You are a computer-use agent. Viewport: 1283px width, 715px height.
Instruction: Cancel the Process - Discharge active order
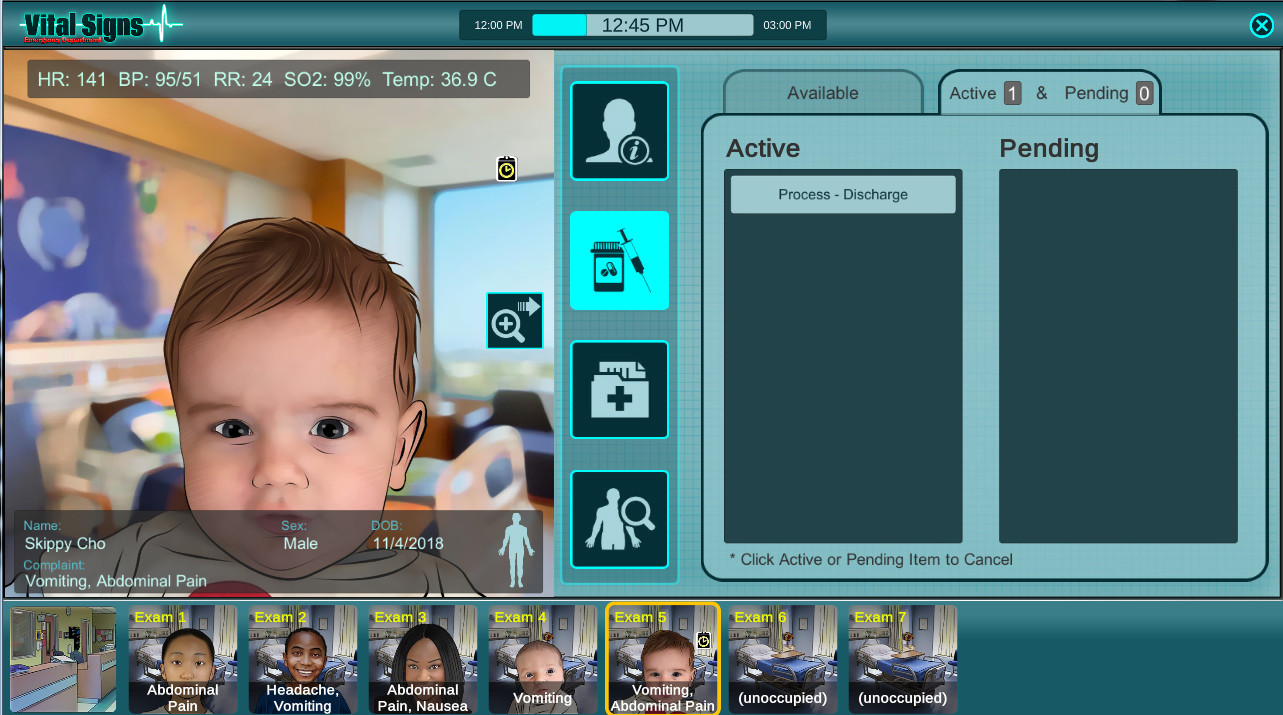(x=842, y=194)
